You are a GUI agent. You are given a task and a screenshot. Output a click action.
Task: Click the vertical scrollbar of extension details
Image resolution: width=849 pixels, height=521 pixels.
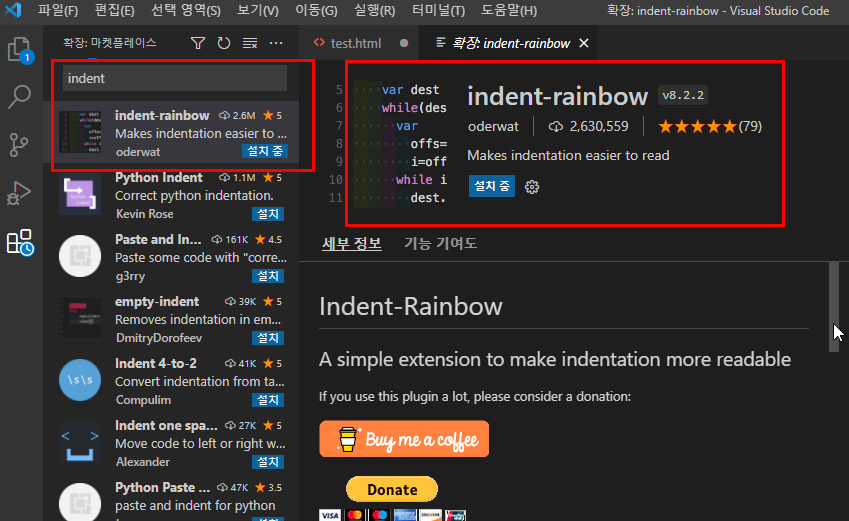point(833,307)
